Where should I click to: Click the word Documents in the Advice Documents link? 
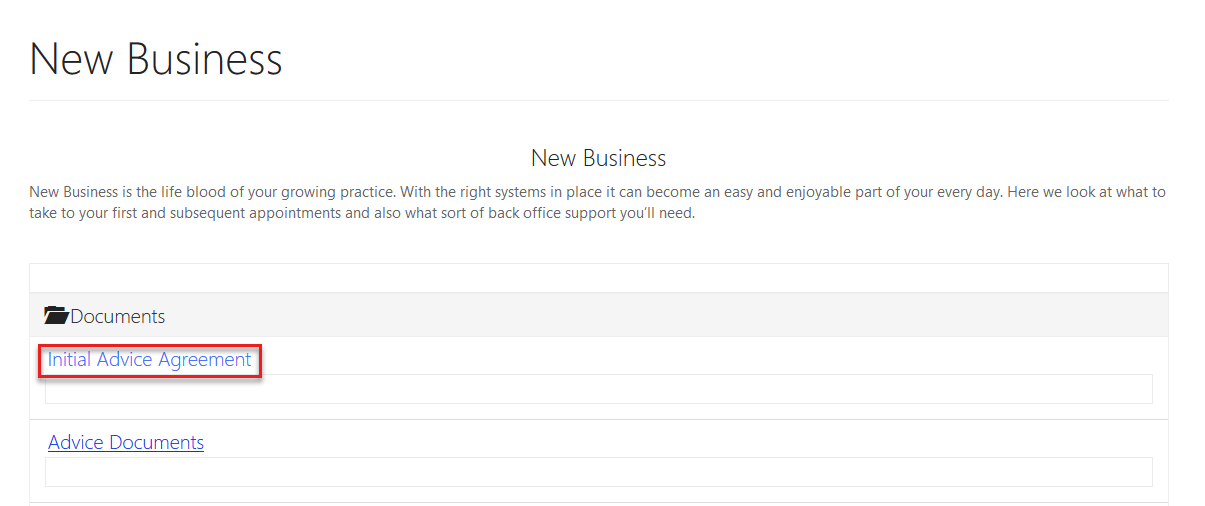pos(156,443)
